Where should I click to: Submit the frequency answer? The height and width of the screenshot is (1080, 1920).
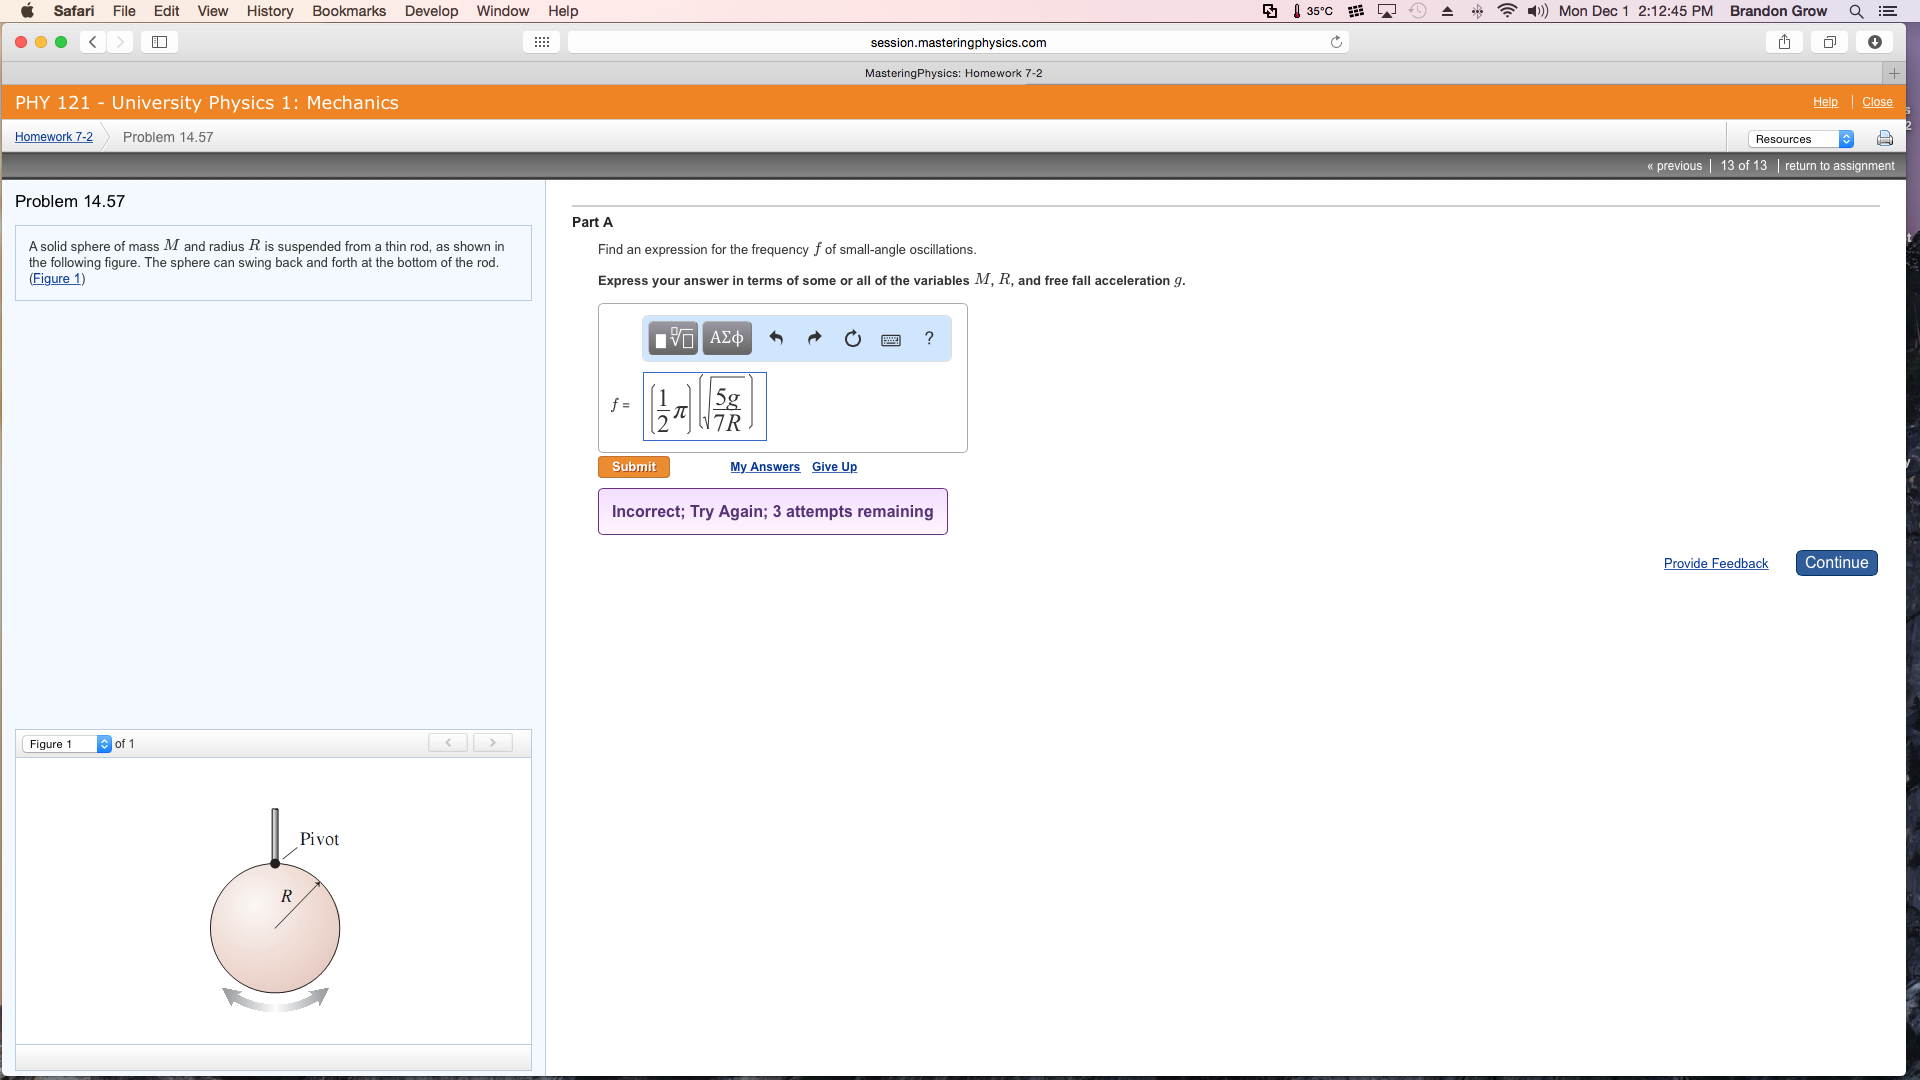pyautogui.click(x=633, y=466)
